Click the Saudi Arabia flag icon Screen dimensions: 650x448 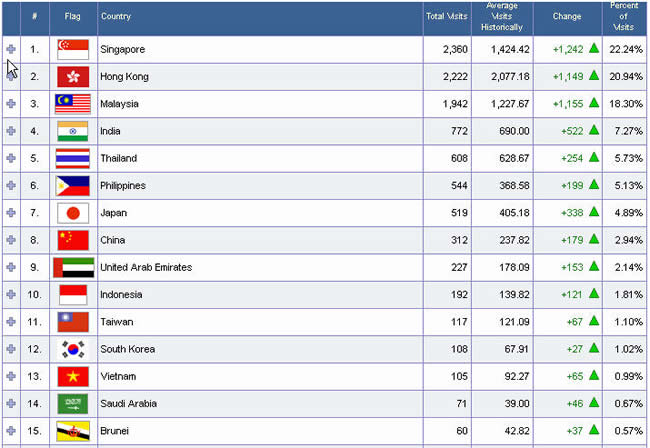[73, 404]
